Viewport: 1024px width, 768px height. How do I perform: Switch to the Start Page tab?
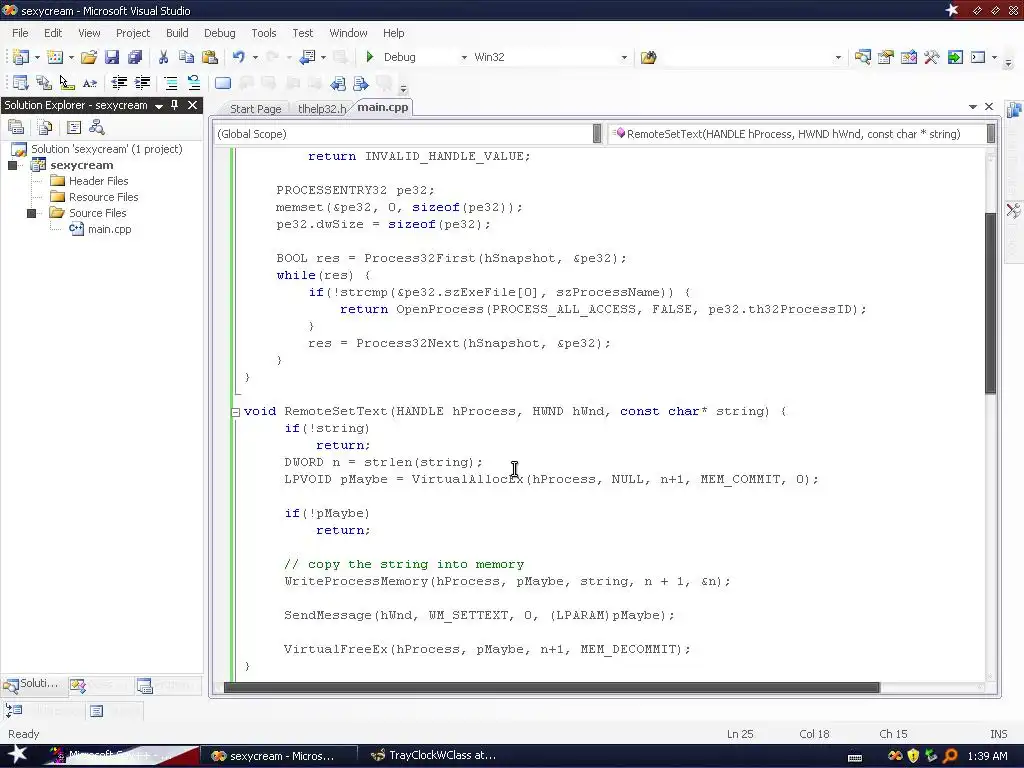click(x=255, y=109)
